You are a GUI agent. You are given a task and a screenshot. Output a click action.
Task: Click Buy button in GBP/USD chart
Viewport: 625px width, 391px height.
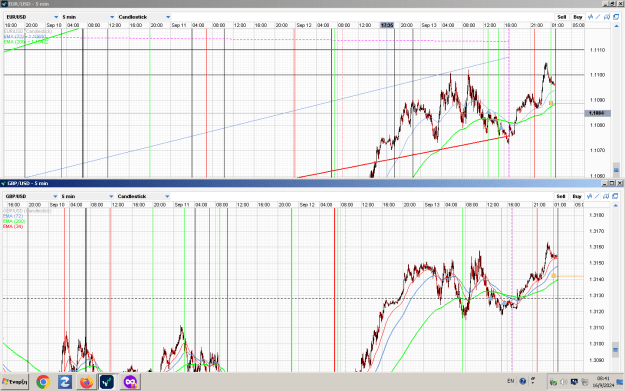tap(577, 196)
